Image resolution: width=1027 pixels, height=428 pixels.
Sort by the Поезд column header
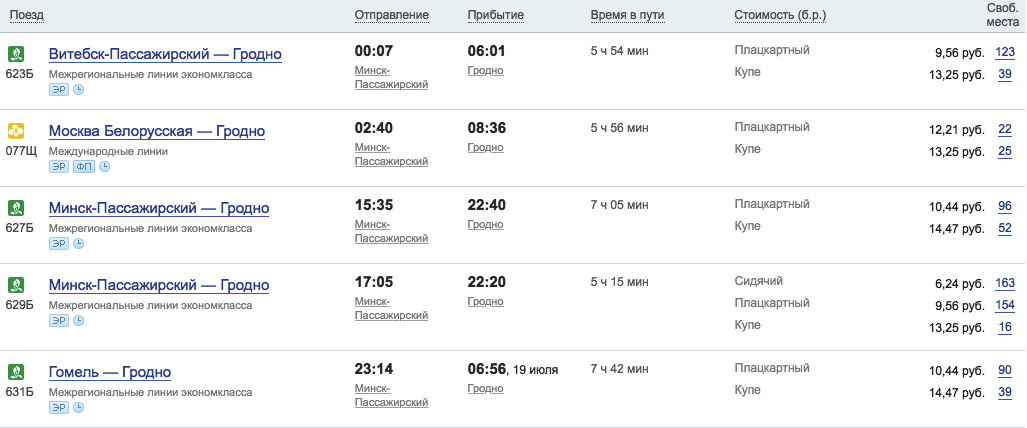pos(27,15)
